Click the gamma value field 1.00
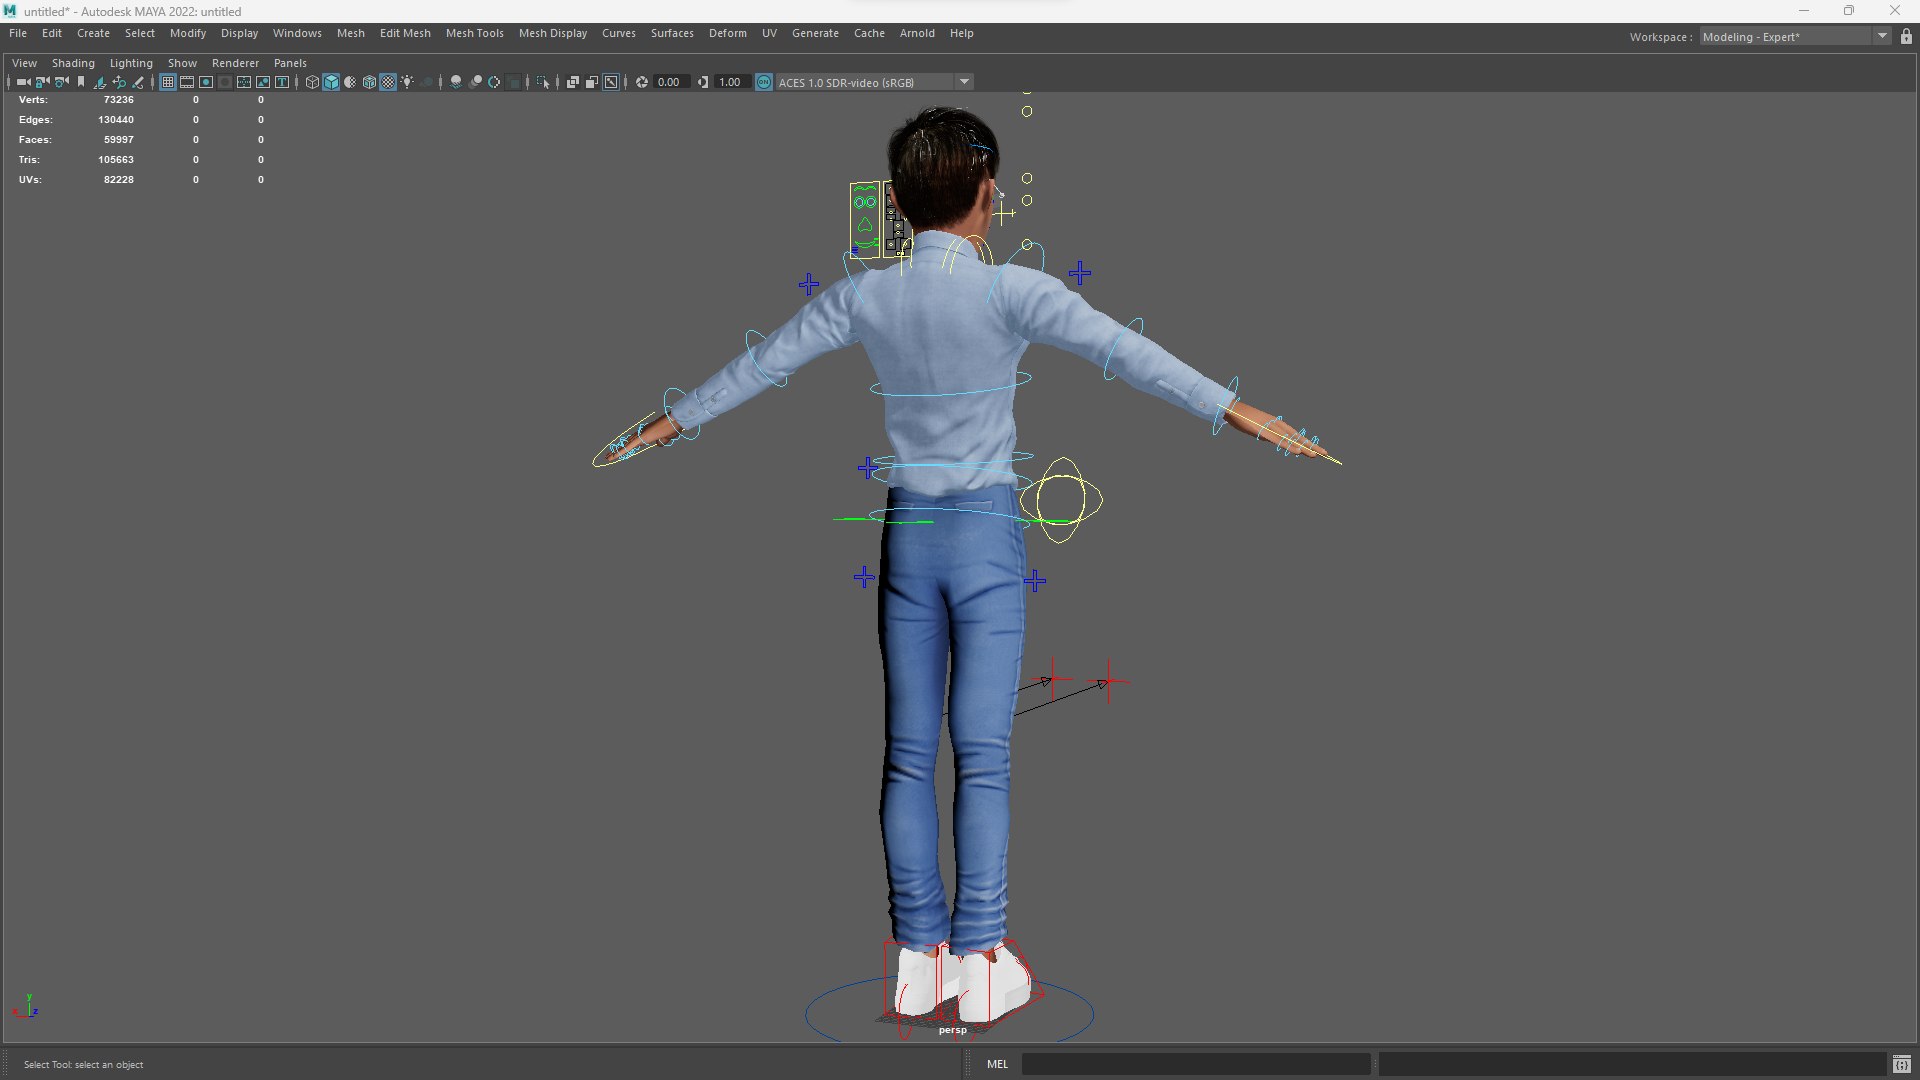This screenshot has width=1920, height=1080. tap(731, 82)
